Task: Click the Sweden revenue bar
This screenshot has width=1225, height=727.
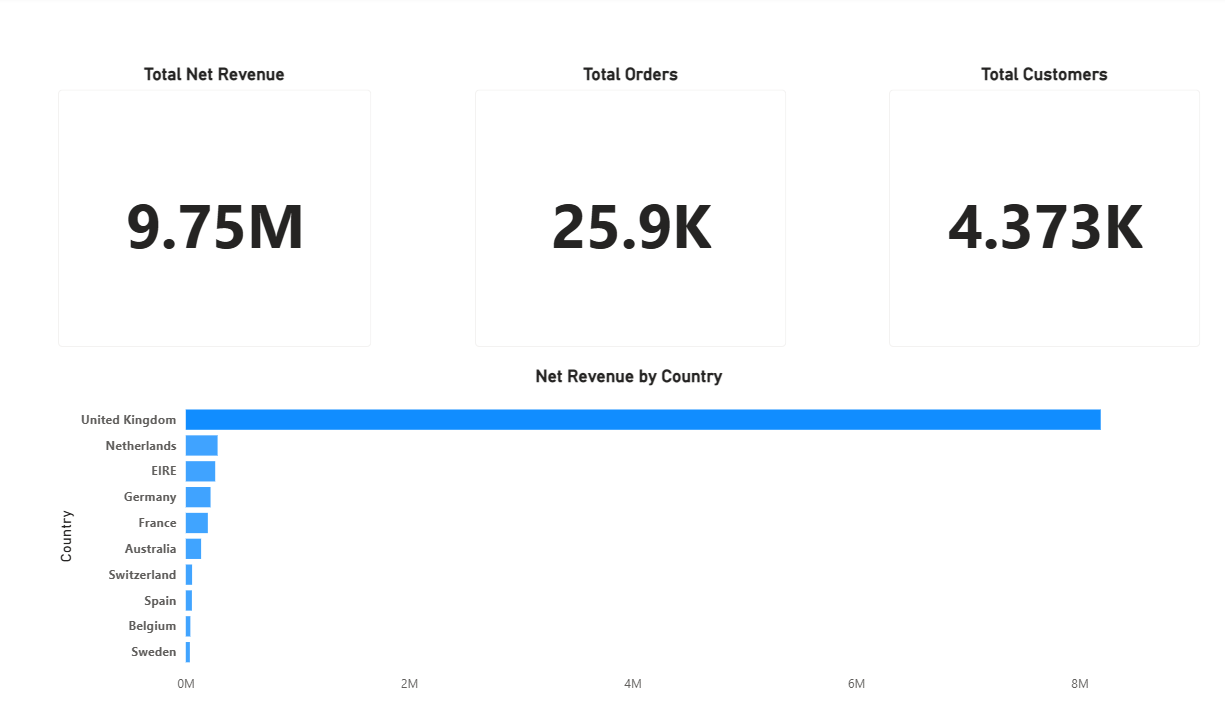Action: pyautogui.click(x=188, y=651)
